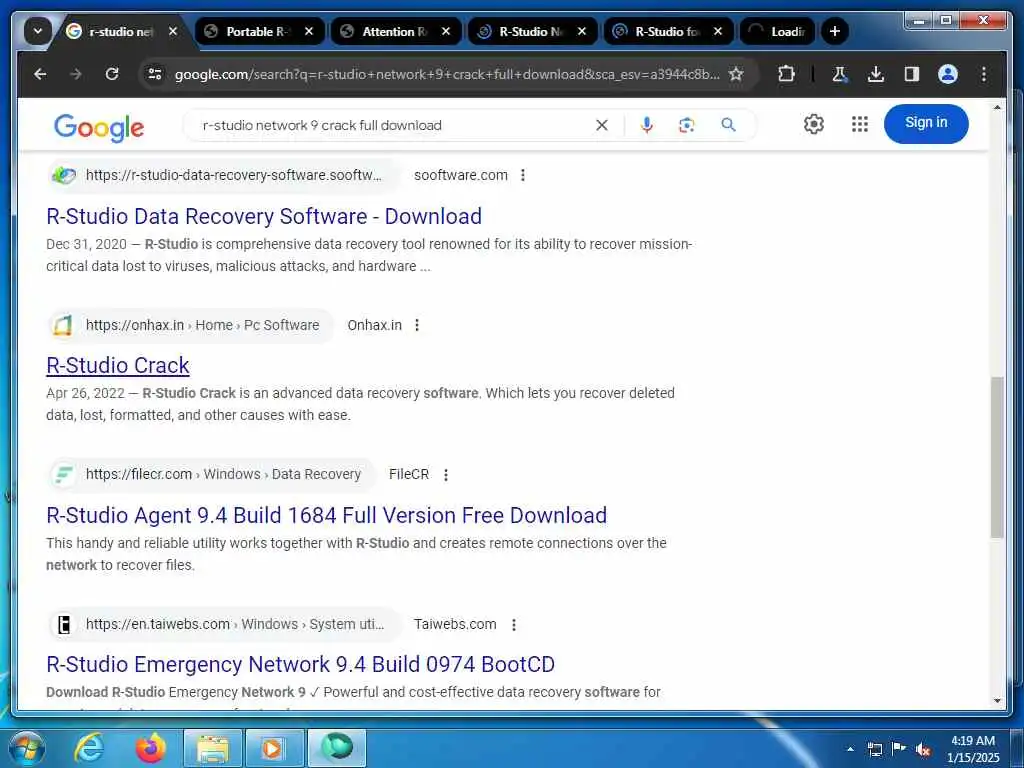This screenshot has height=768, width=1024.
Task: Click the page vertical scrollbar thumb
Action: coord(997,457)
